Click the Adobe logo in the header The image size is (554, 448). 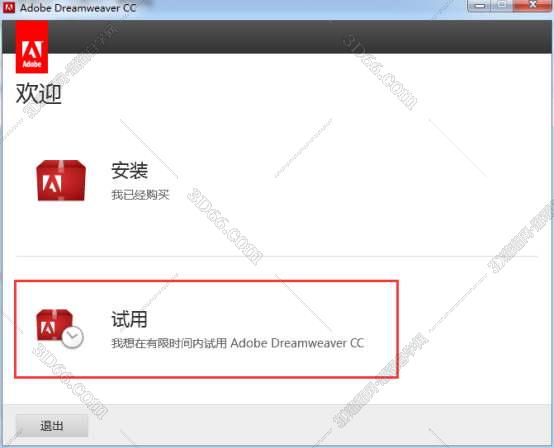coord(32,47)
